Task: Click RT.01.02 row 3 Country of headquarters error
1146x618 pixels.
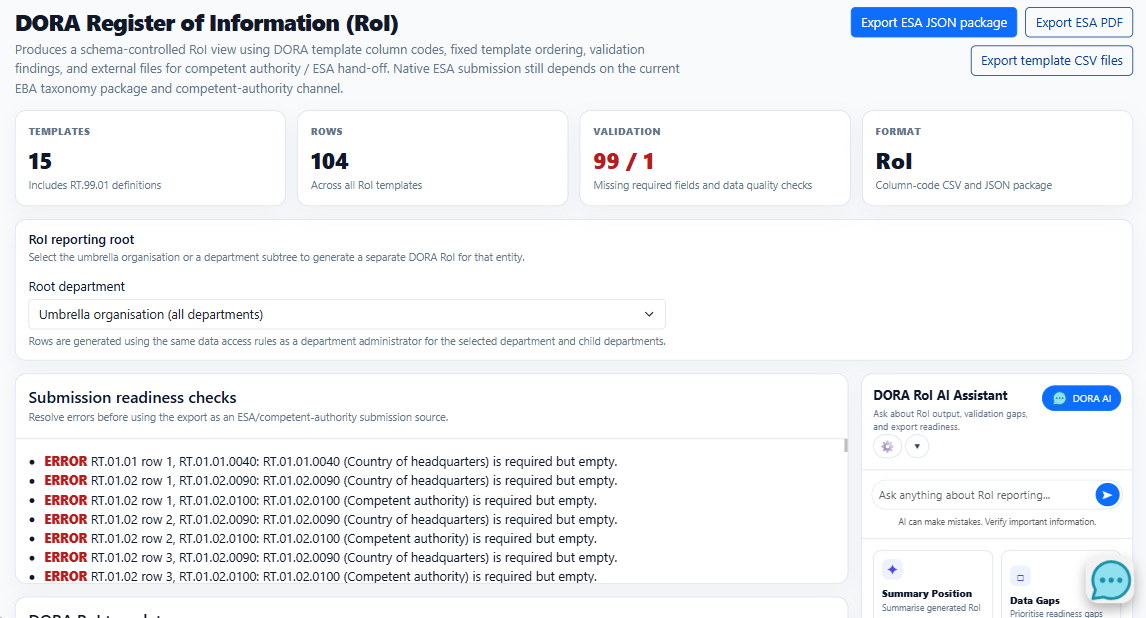Action: 330,557
